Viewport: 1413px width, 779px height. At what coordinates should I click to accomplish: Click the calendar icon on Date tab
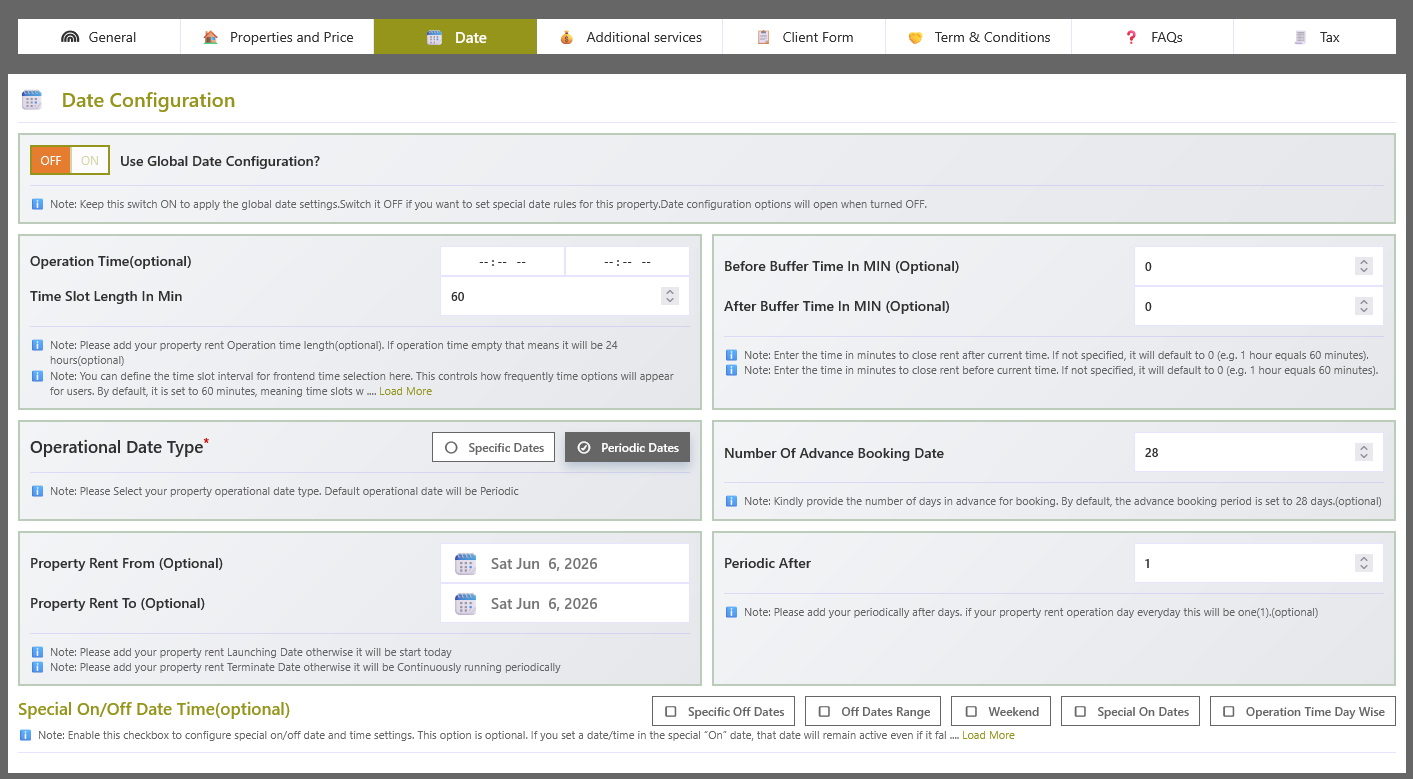(434, 37)
